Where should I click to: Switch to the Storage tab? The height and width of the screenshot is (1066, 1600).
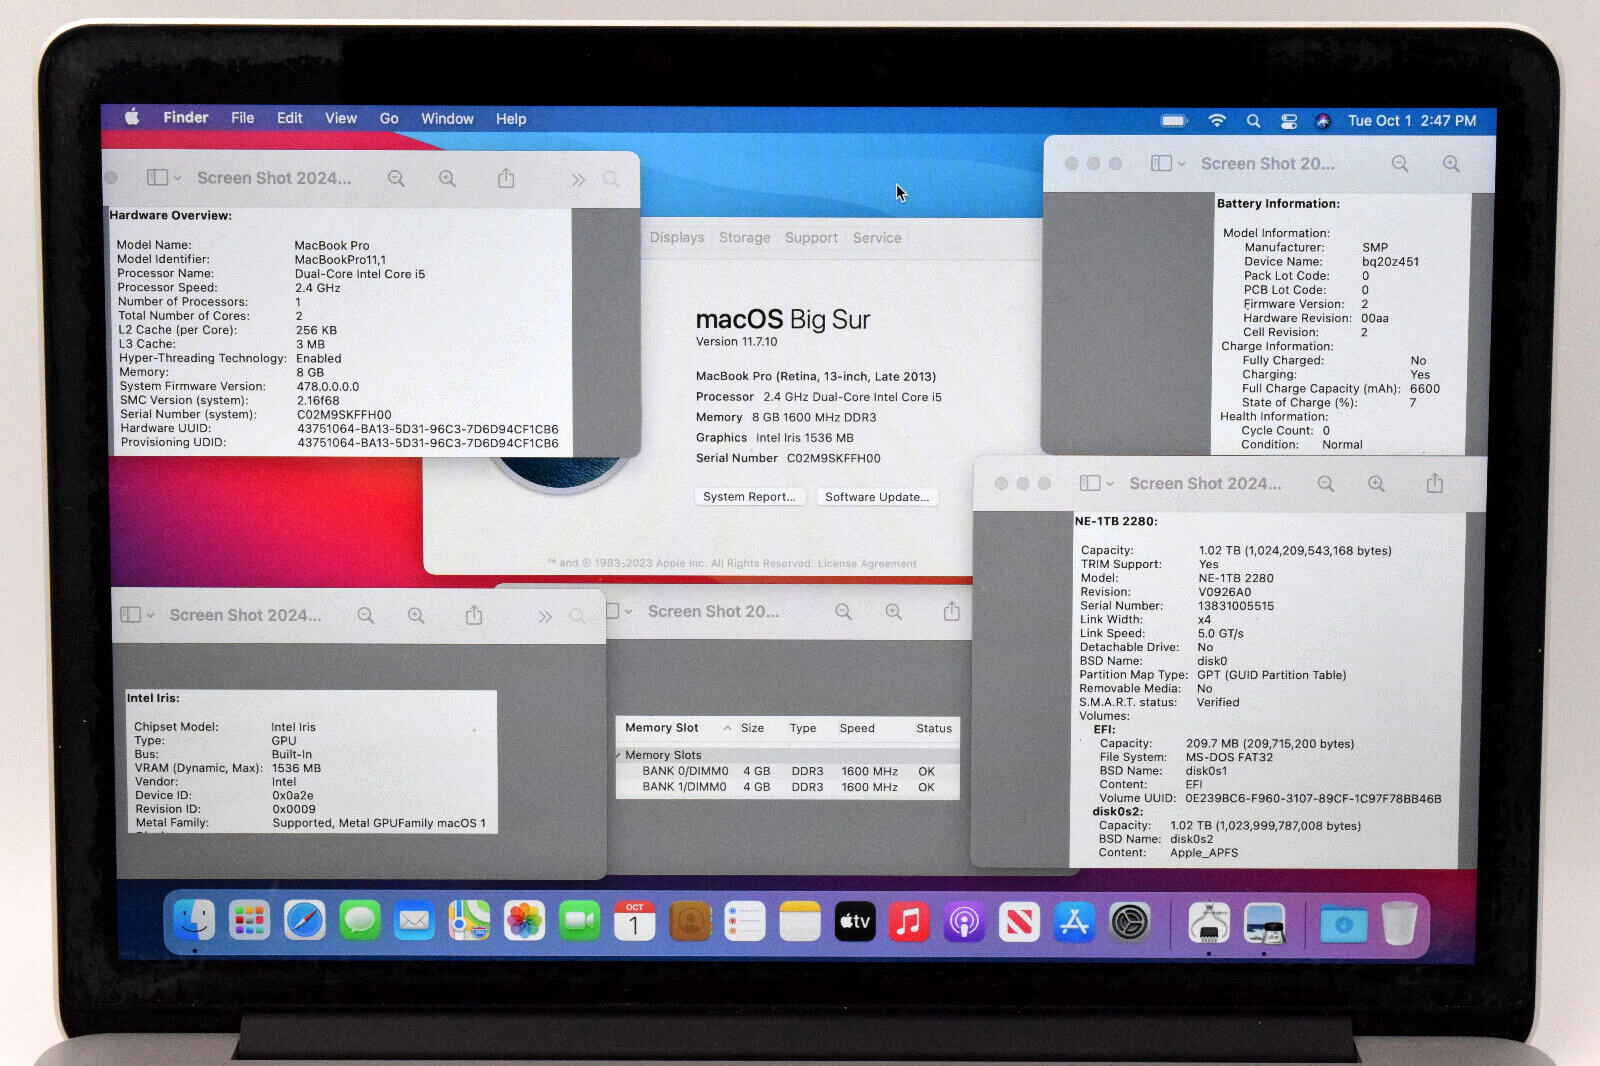coord(745,238)
